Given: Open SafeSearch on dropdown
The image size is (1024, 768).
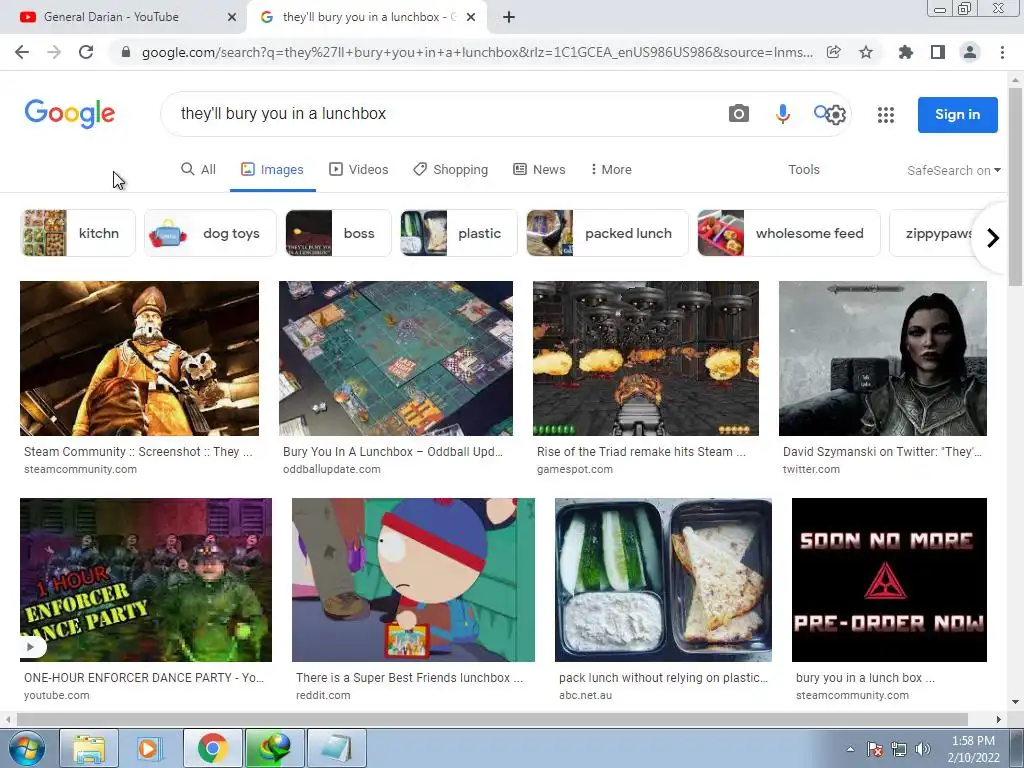Looking at the screenshot, I should [953, 170].
